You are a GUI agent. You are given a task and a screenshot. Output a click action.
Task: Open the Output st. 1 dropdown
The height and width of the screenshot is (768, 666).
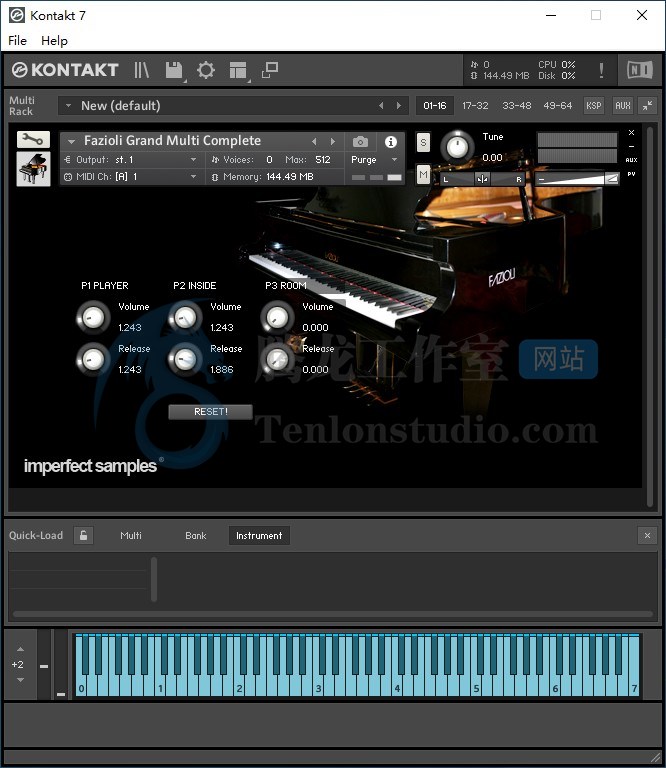pos(131,160)
